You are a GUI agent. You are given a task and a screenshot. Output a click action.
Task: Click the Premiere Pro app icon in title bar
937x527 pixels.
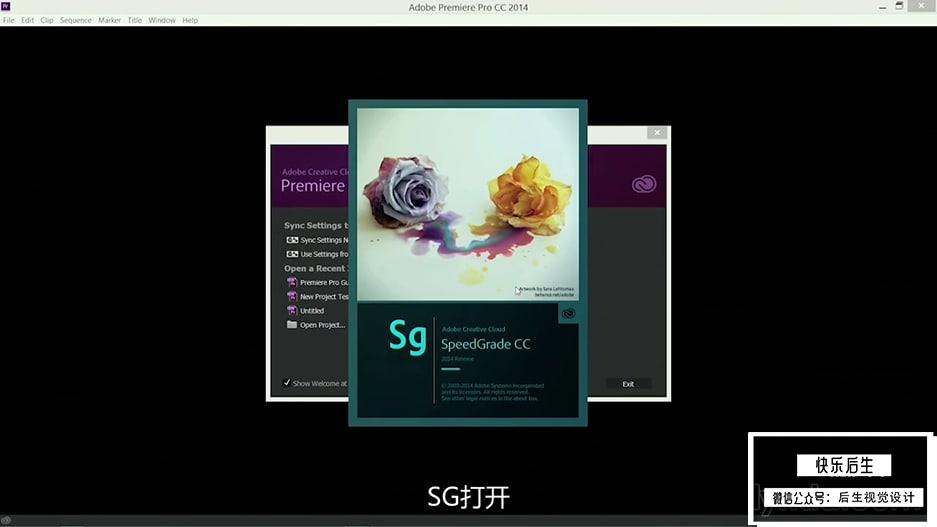tap(5, 6)
